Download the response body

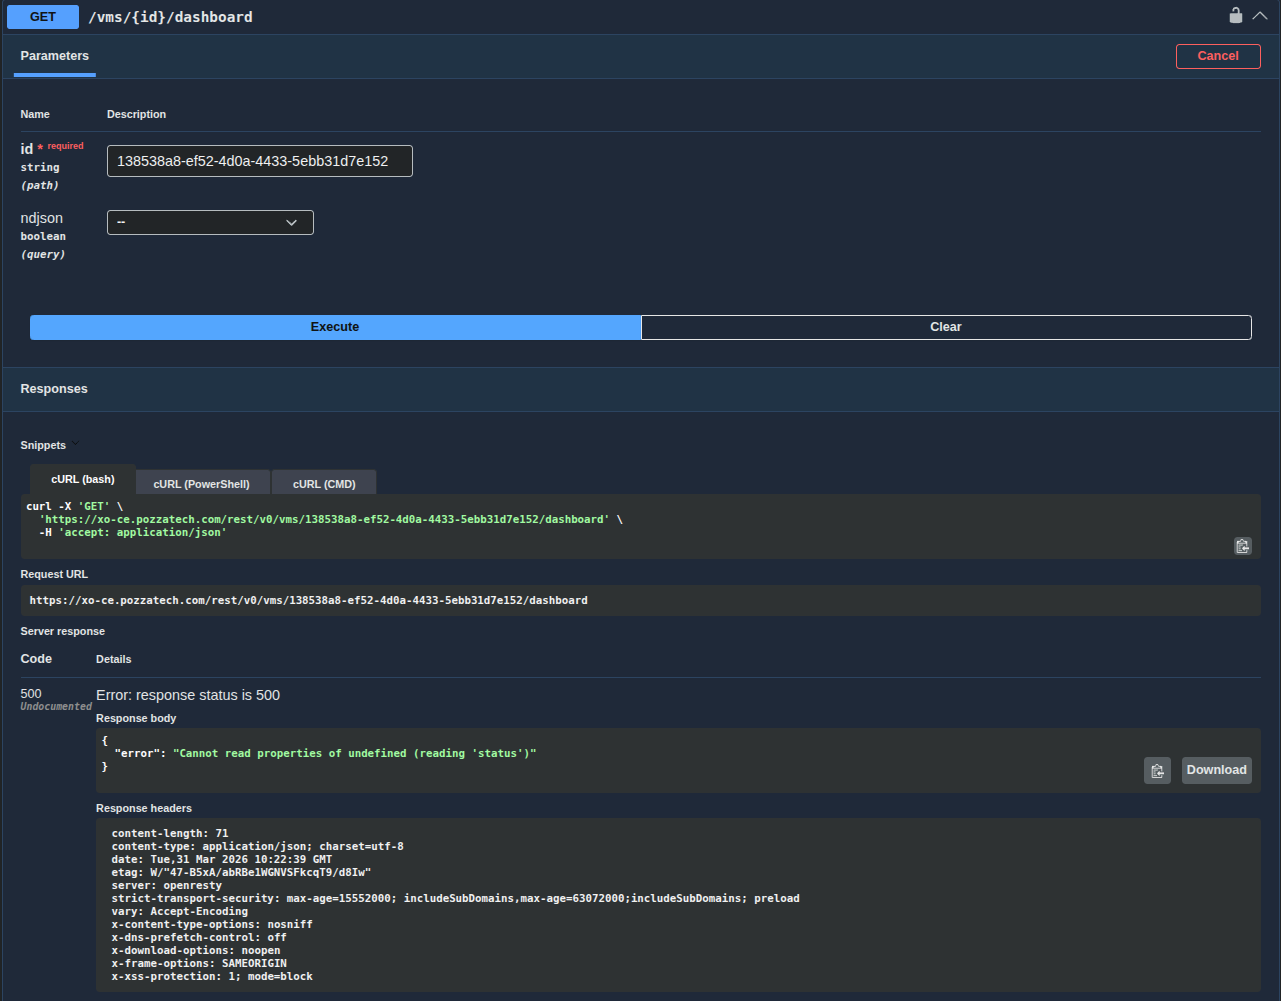click(x=1216, y=770)
